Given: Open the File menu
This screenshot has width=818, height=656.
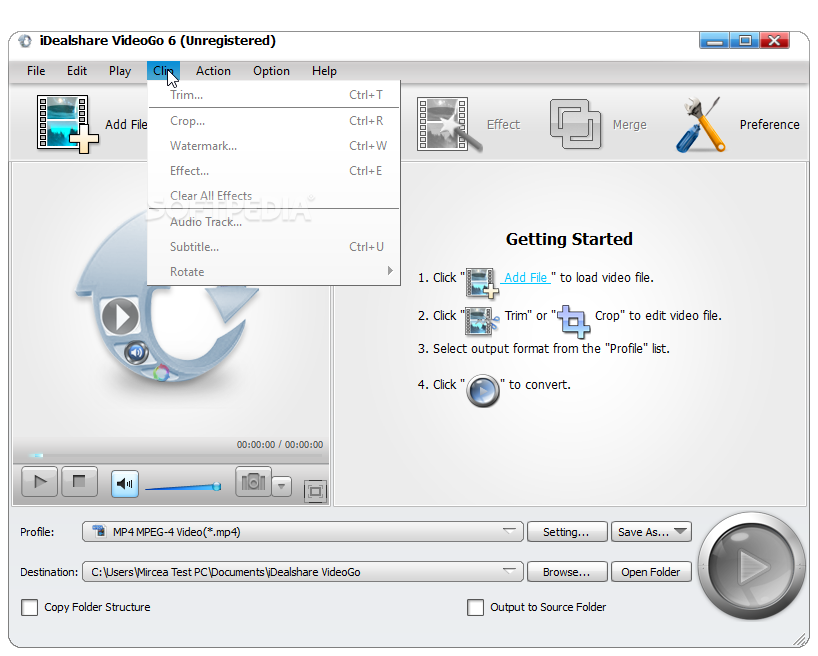Looking at the screenshot, I should point(36,71).
